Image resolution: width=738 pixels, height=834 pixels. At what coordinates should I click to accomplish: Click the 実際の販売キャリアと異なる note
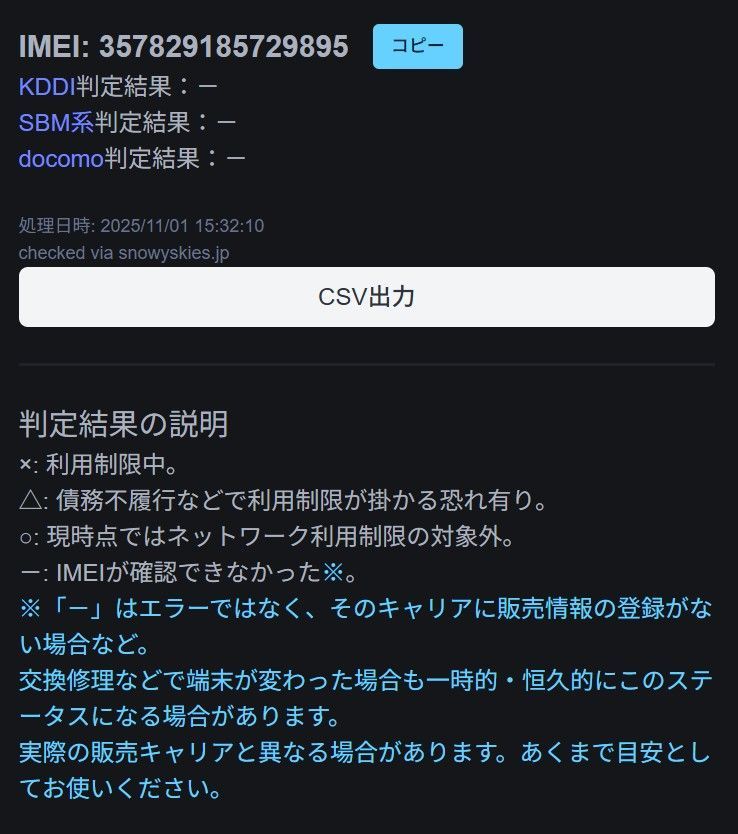tap(365, 770)
